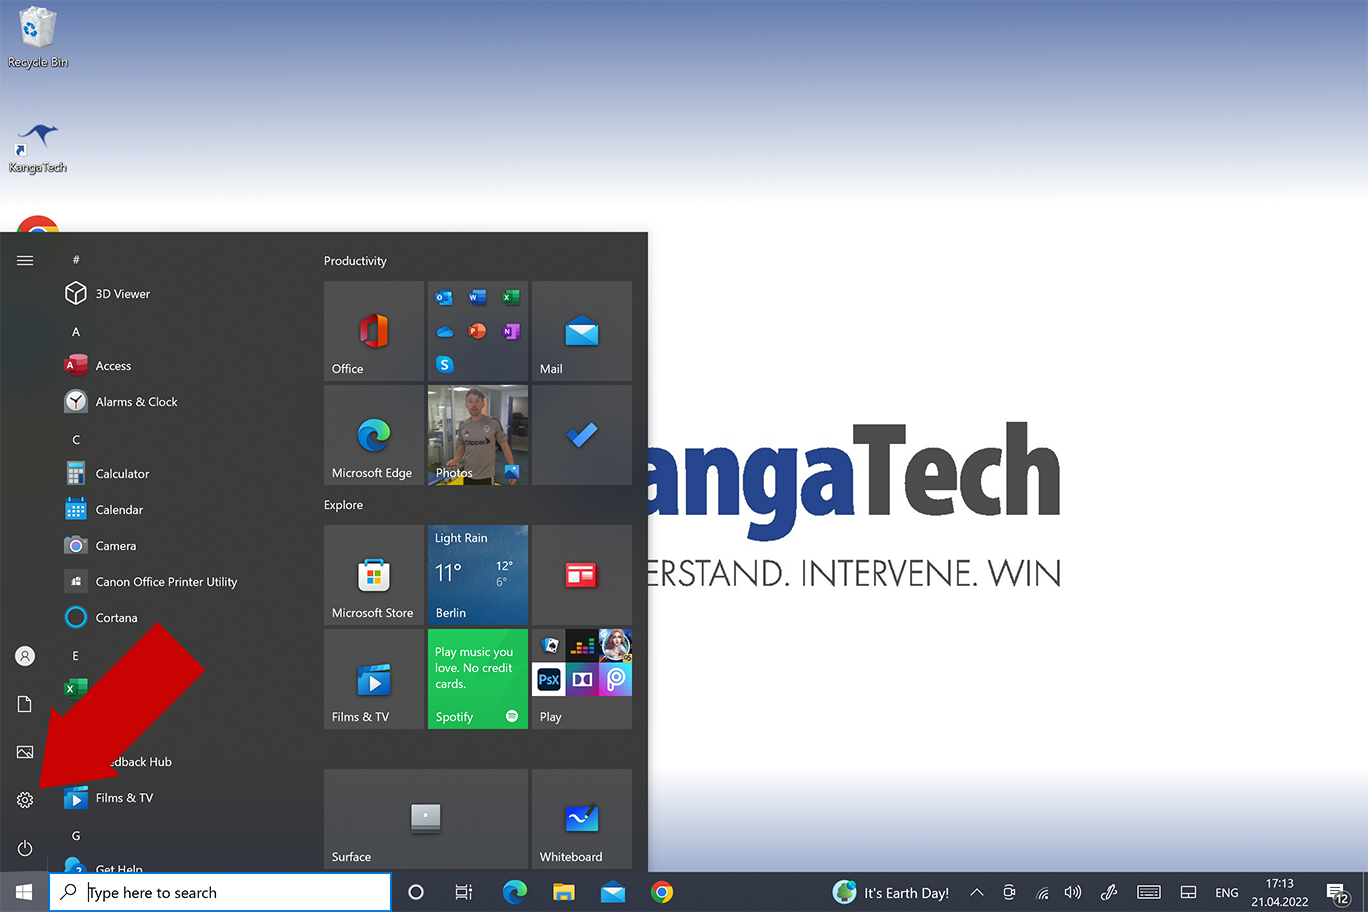Expand the Start menu hamburger

(x=25, y=260)
